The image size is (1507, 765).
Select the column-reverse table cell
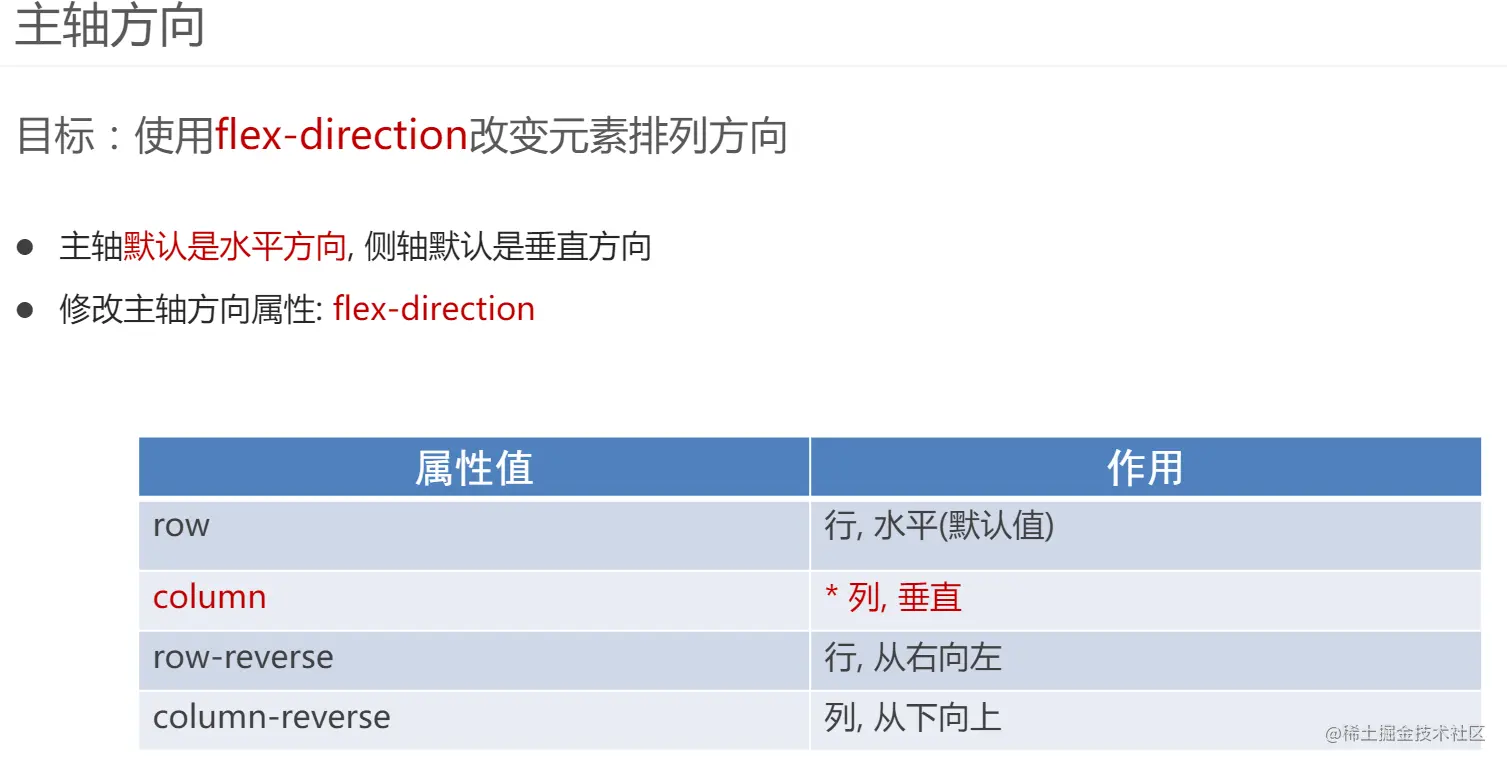tap(474, 720)
